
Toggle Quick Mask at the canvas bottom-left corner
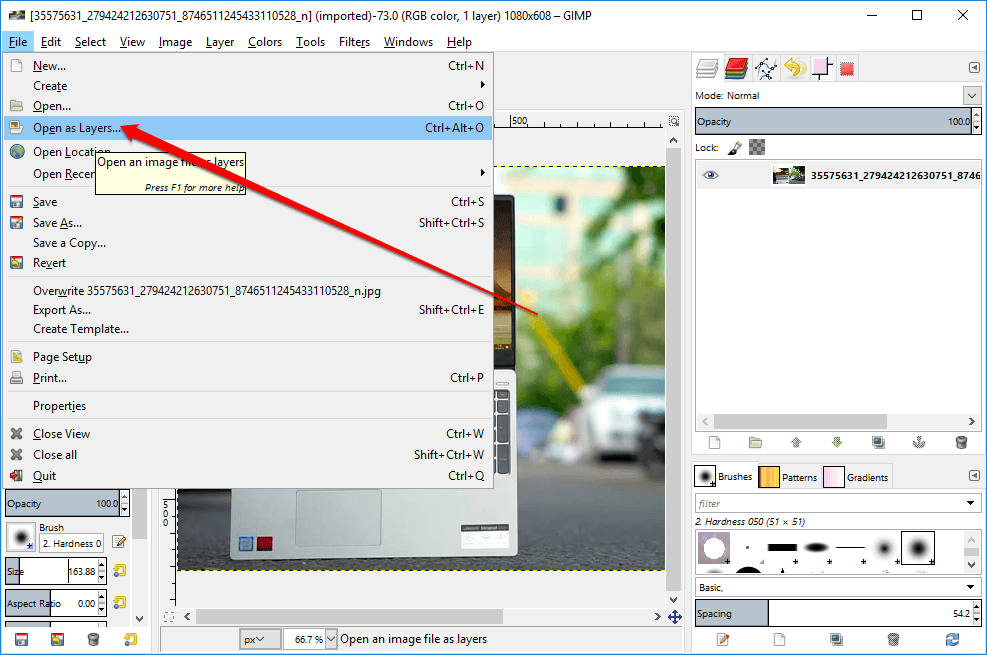(169, 617)
